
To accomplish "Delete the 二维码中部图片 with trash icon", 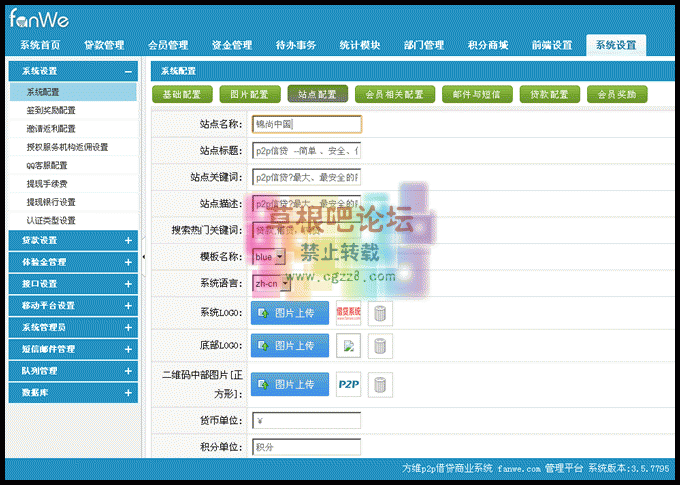I will (380, 384).
